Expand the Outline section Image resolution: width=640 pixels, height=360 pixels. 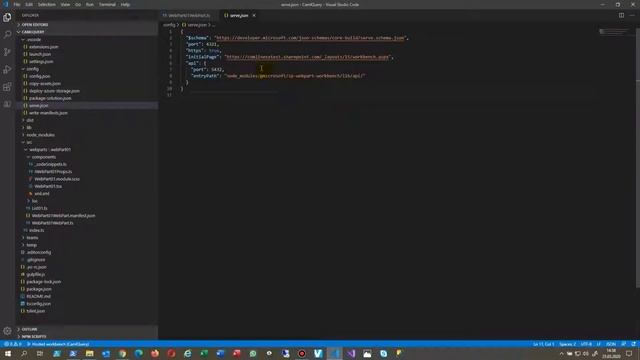tap(87, 329)
